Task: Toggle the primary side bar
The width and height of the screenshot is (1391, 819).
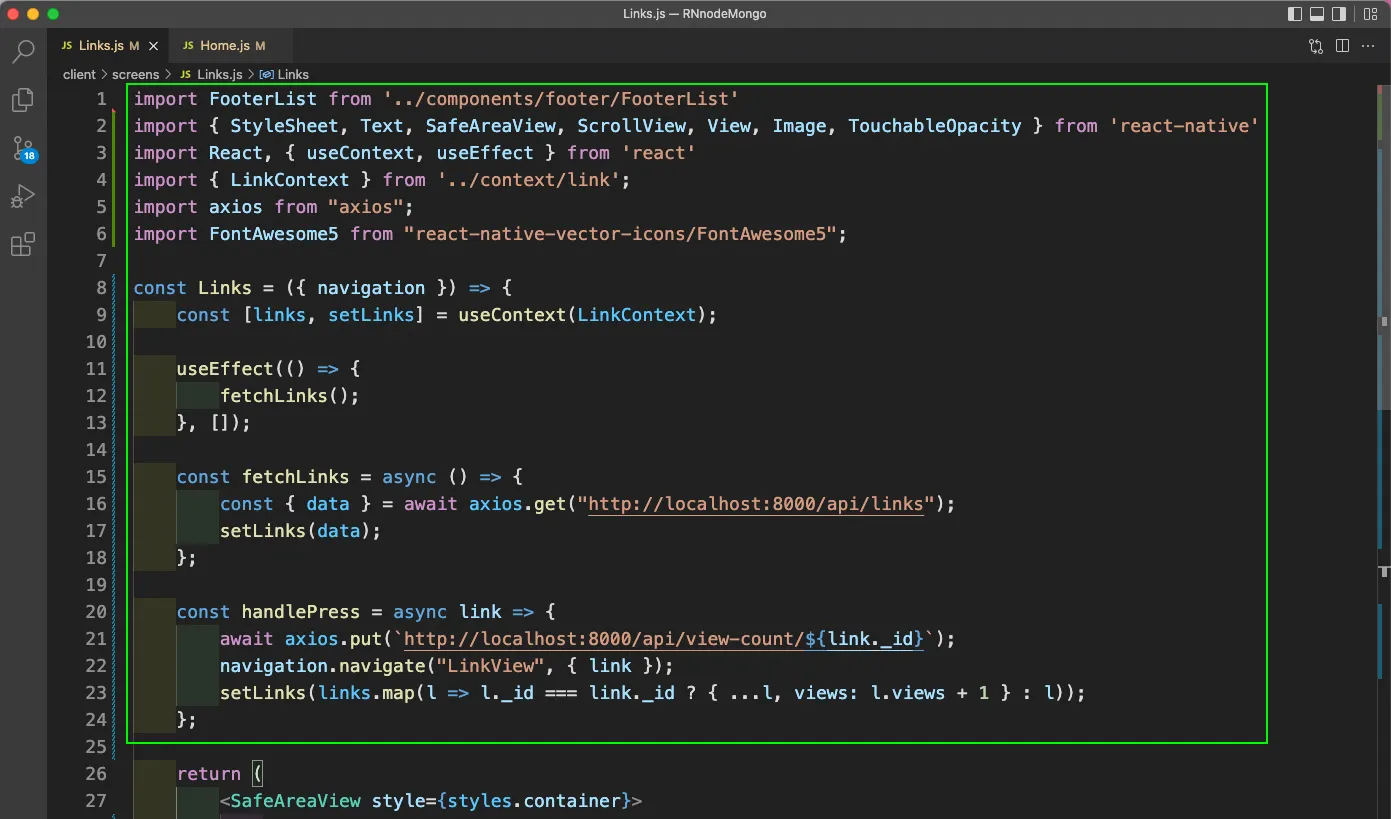Action: point(1295,14)
